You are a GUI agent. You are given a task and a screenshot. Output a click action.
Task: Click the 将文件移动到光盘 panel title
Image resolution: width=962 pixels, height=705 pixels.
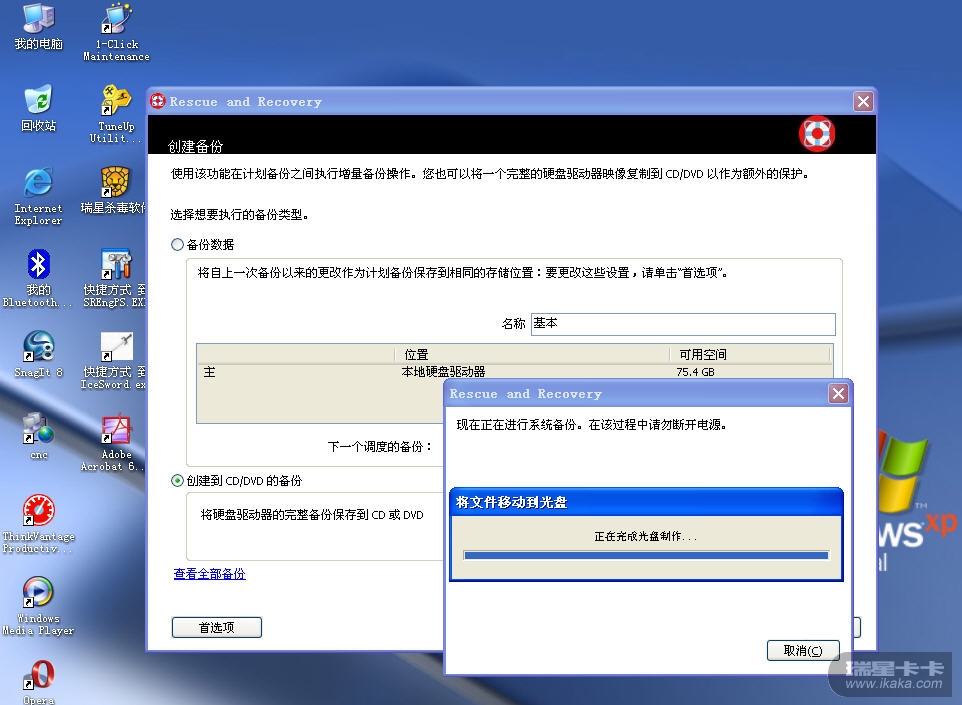[x=512, y=502]
